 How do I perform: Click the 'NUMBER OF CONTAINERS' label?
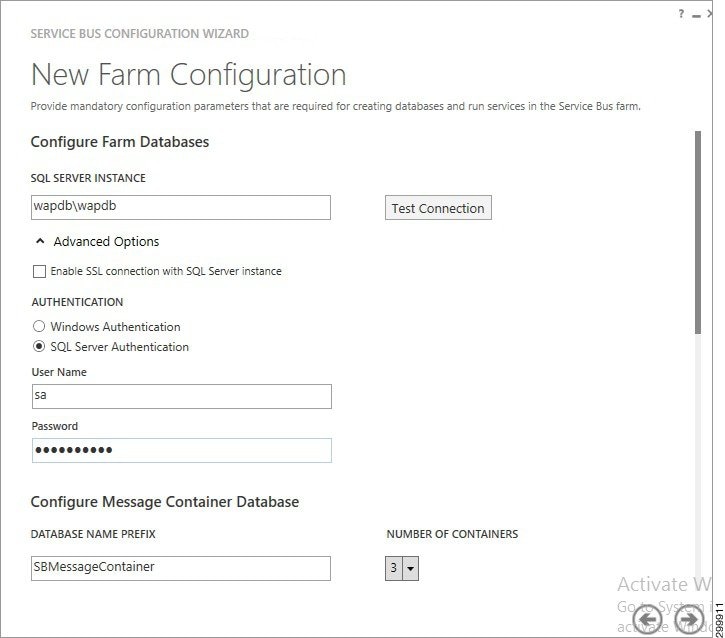click(452, 534)
